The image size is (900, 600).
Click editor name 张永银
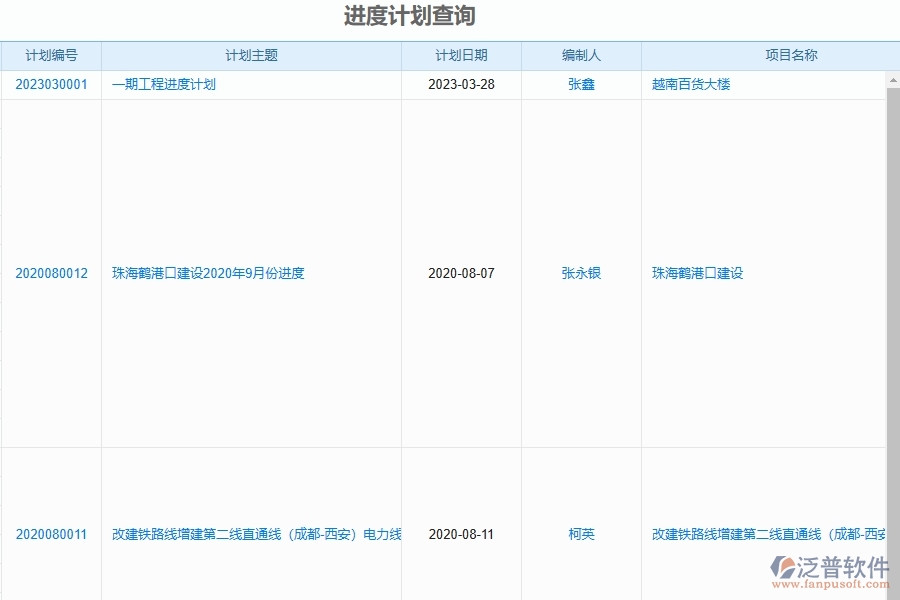tap(581, 272)
